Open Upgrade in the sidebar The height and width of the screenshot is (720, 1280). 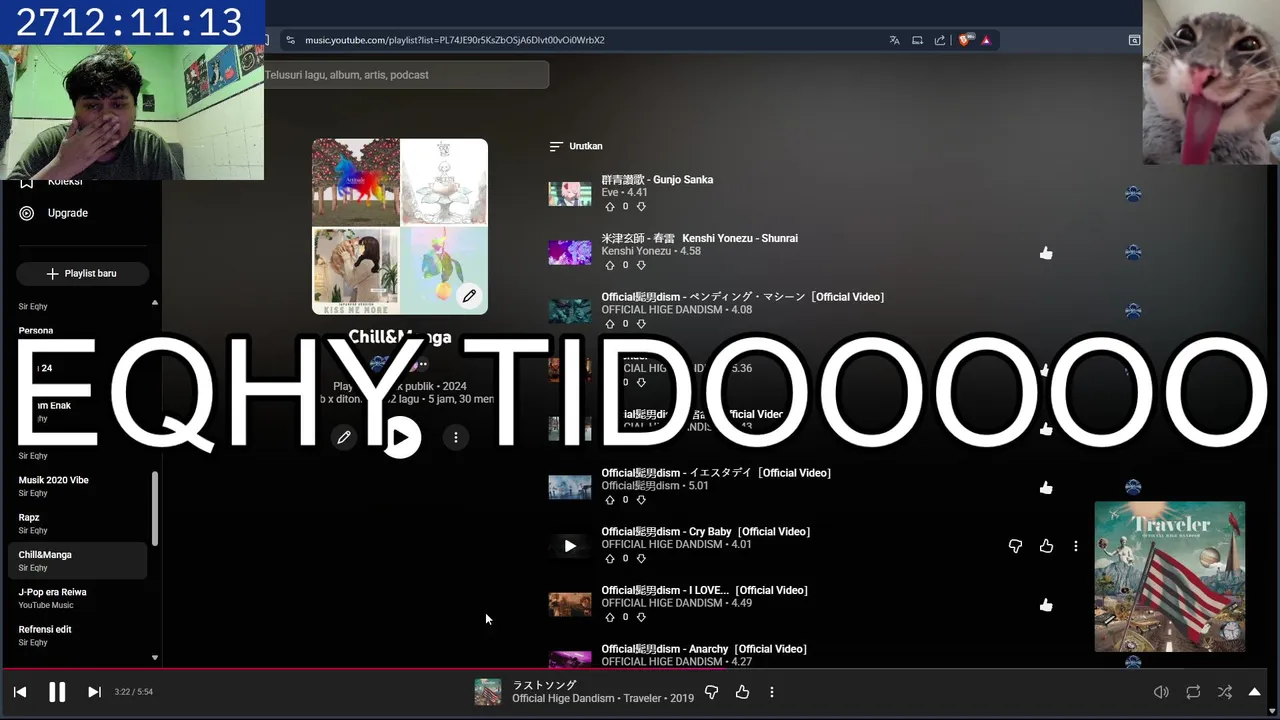click(68, 213)
